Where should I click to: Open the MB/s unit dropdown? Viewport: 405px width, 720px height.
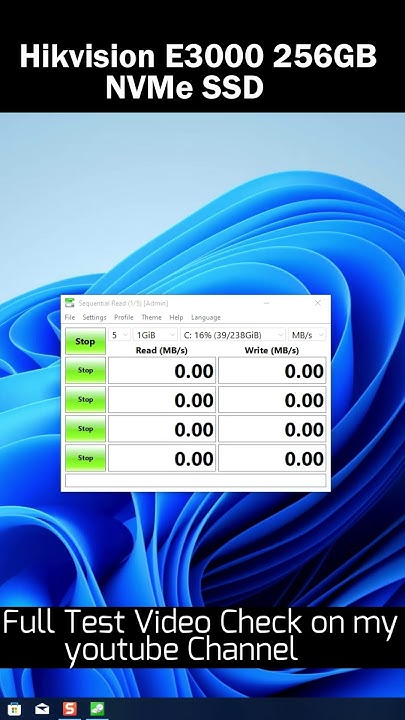(x=307, y=335)
